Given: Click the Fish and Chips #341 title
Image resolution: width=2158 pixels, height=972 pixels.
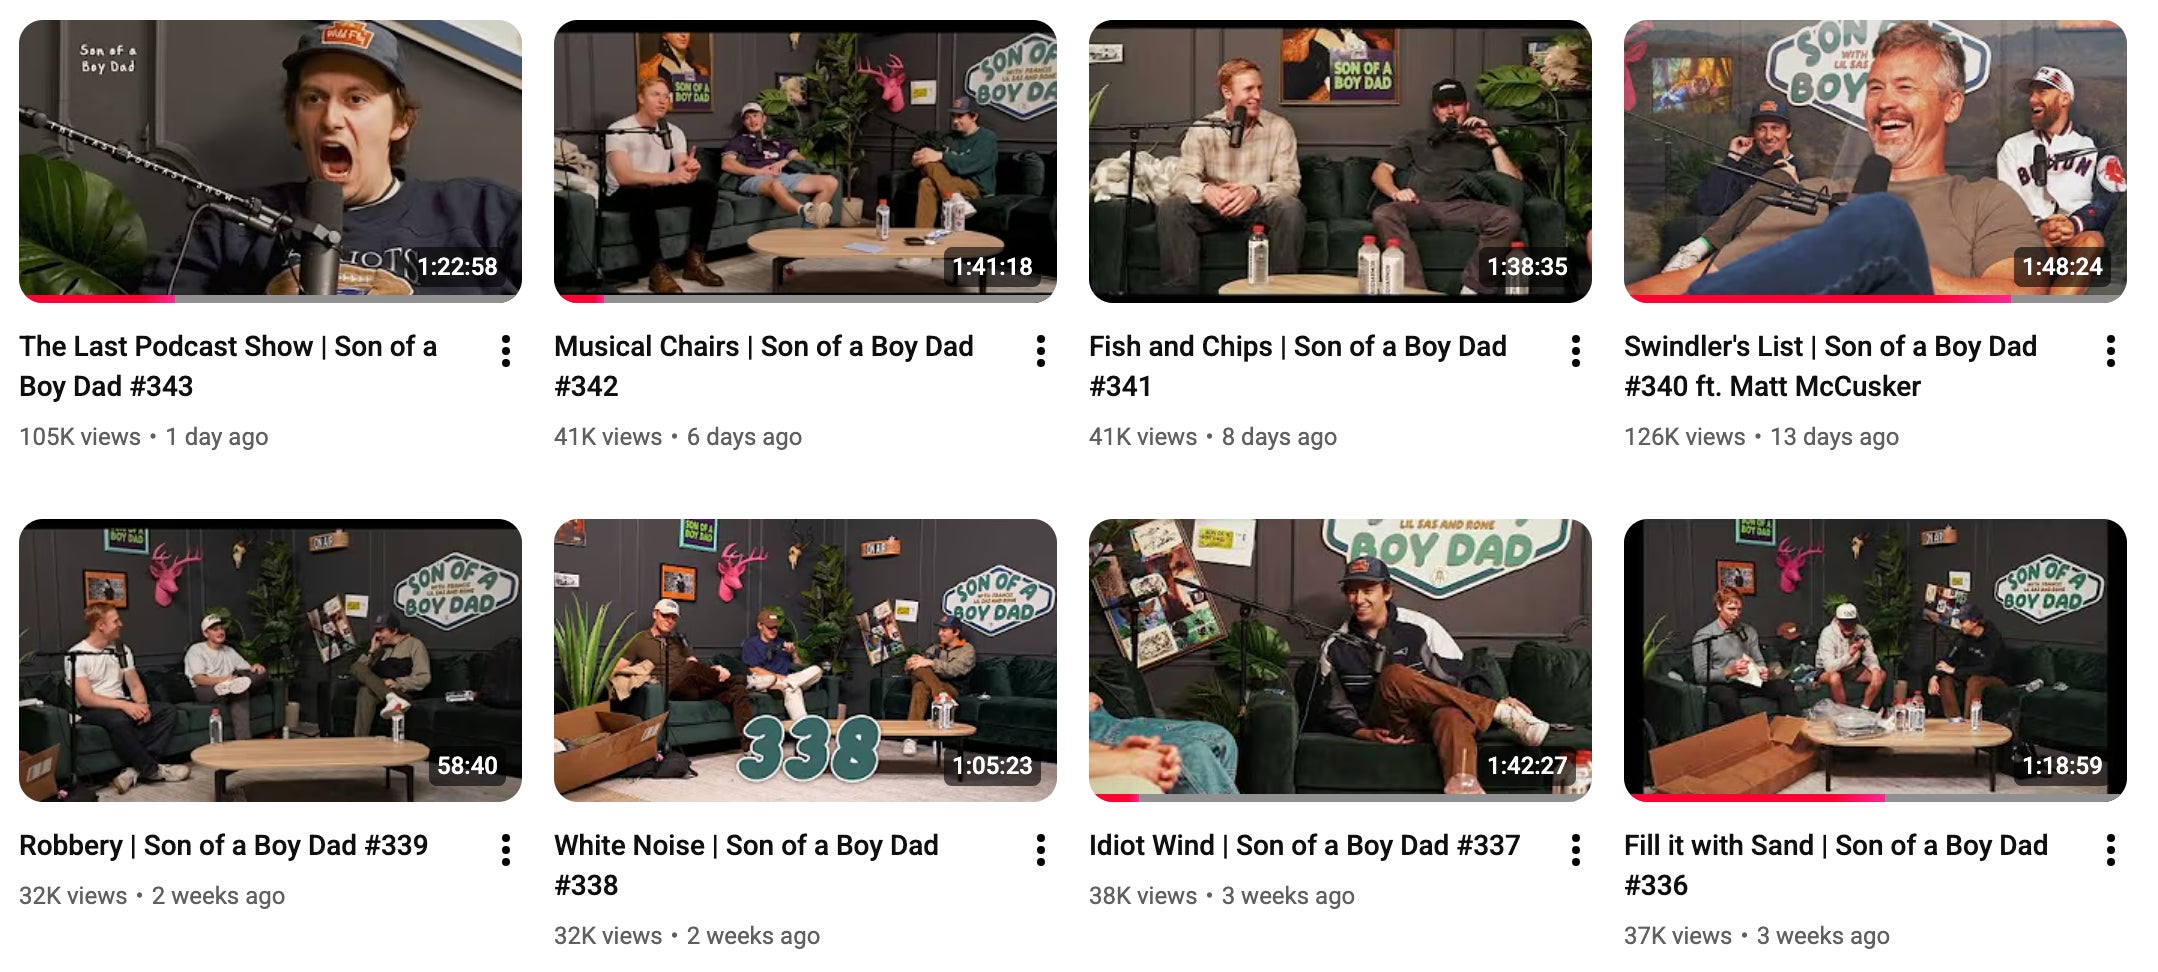Looking at the screenshot, I should click(x=1298, y=366).
